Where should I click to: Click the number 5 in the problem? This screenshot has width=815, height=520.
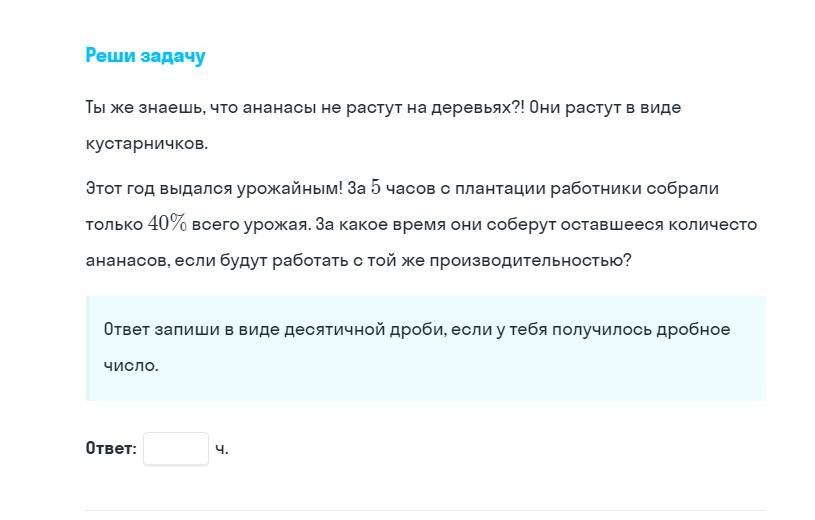[376, 188]
